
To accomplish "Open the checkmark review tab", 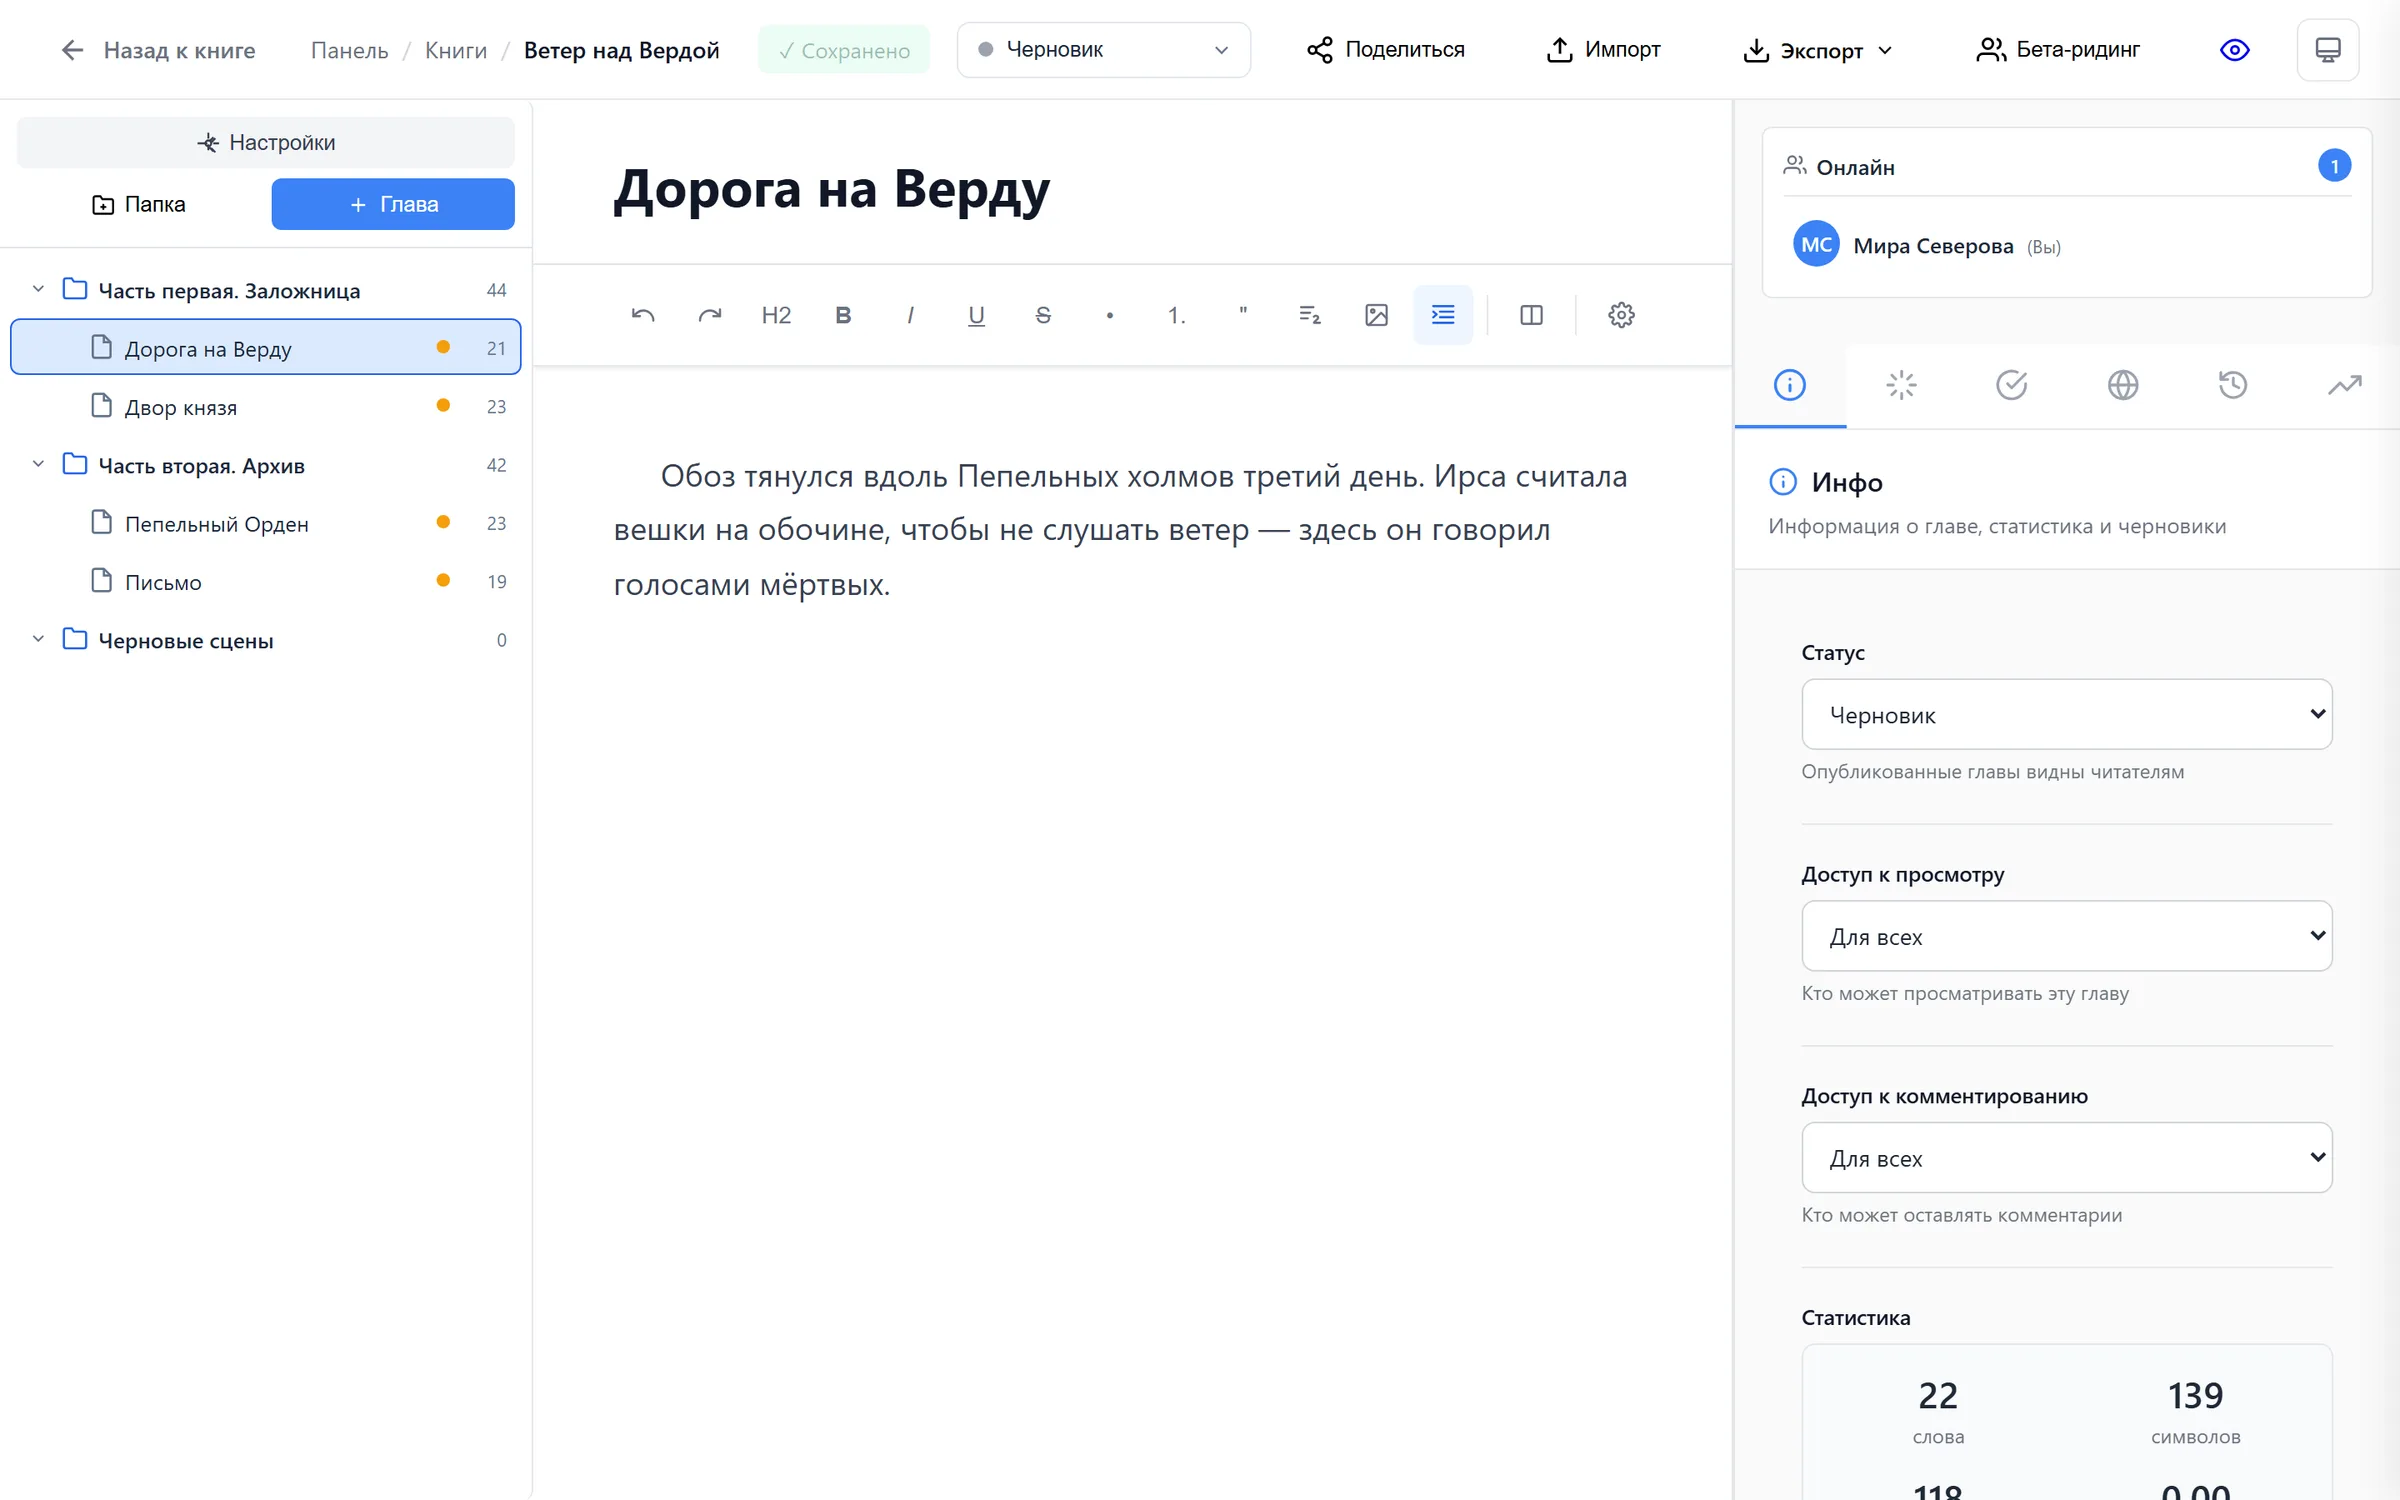I will point(2012,385).
